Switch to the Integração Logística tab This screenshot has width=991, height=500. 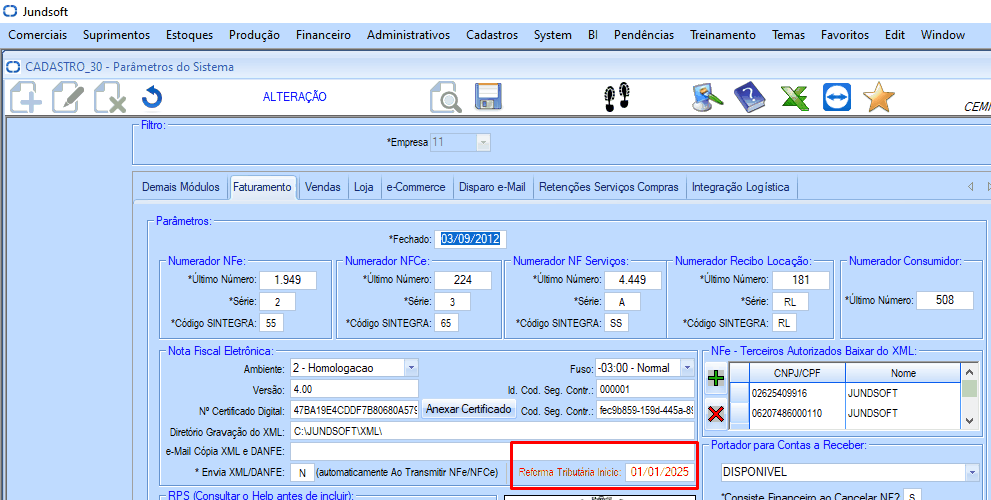point(740,187)
